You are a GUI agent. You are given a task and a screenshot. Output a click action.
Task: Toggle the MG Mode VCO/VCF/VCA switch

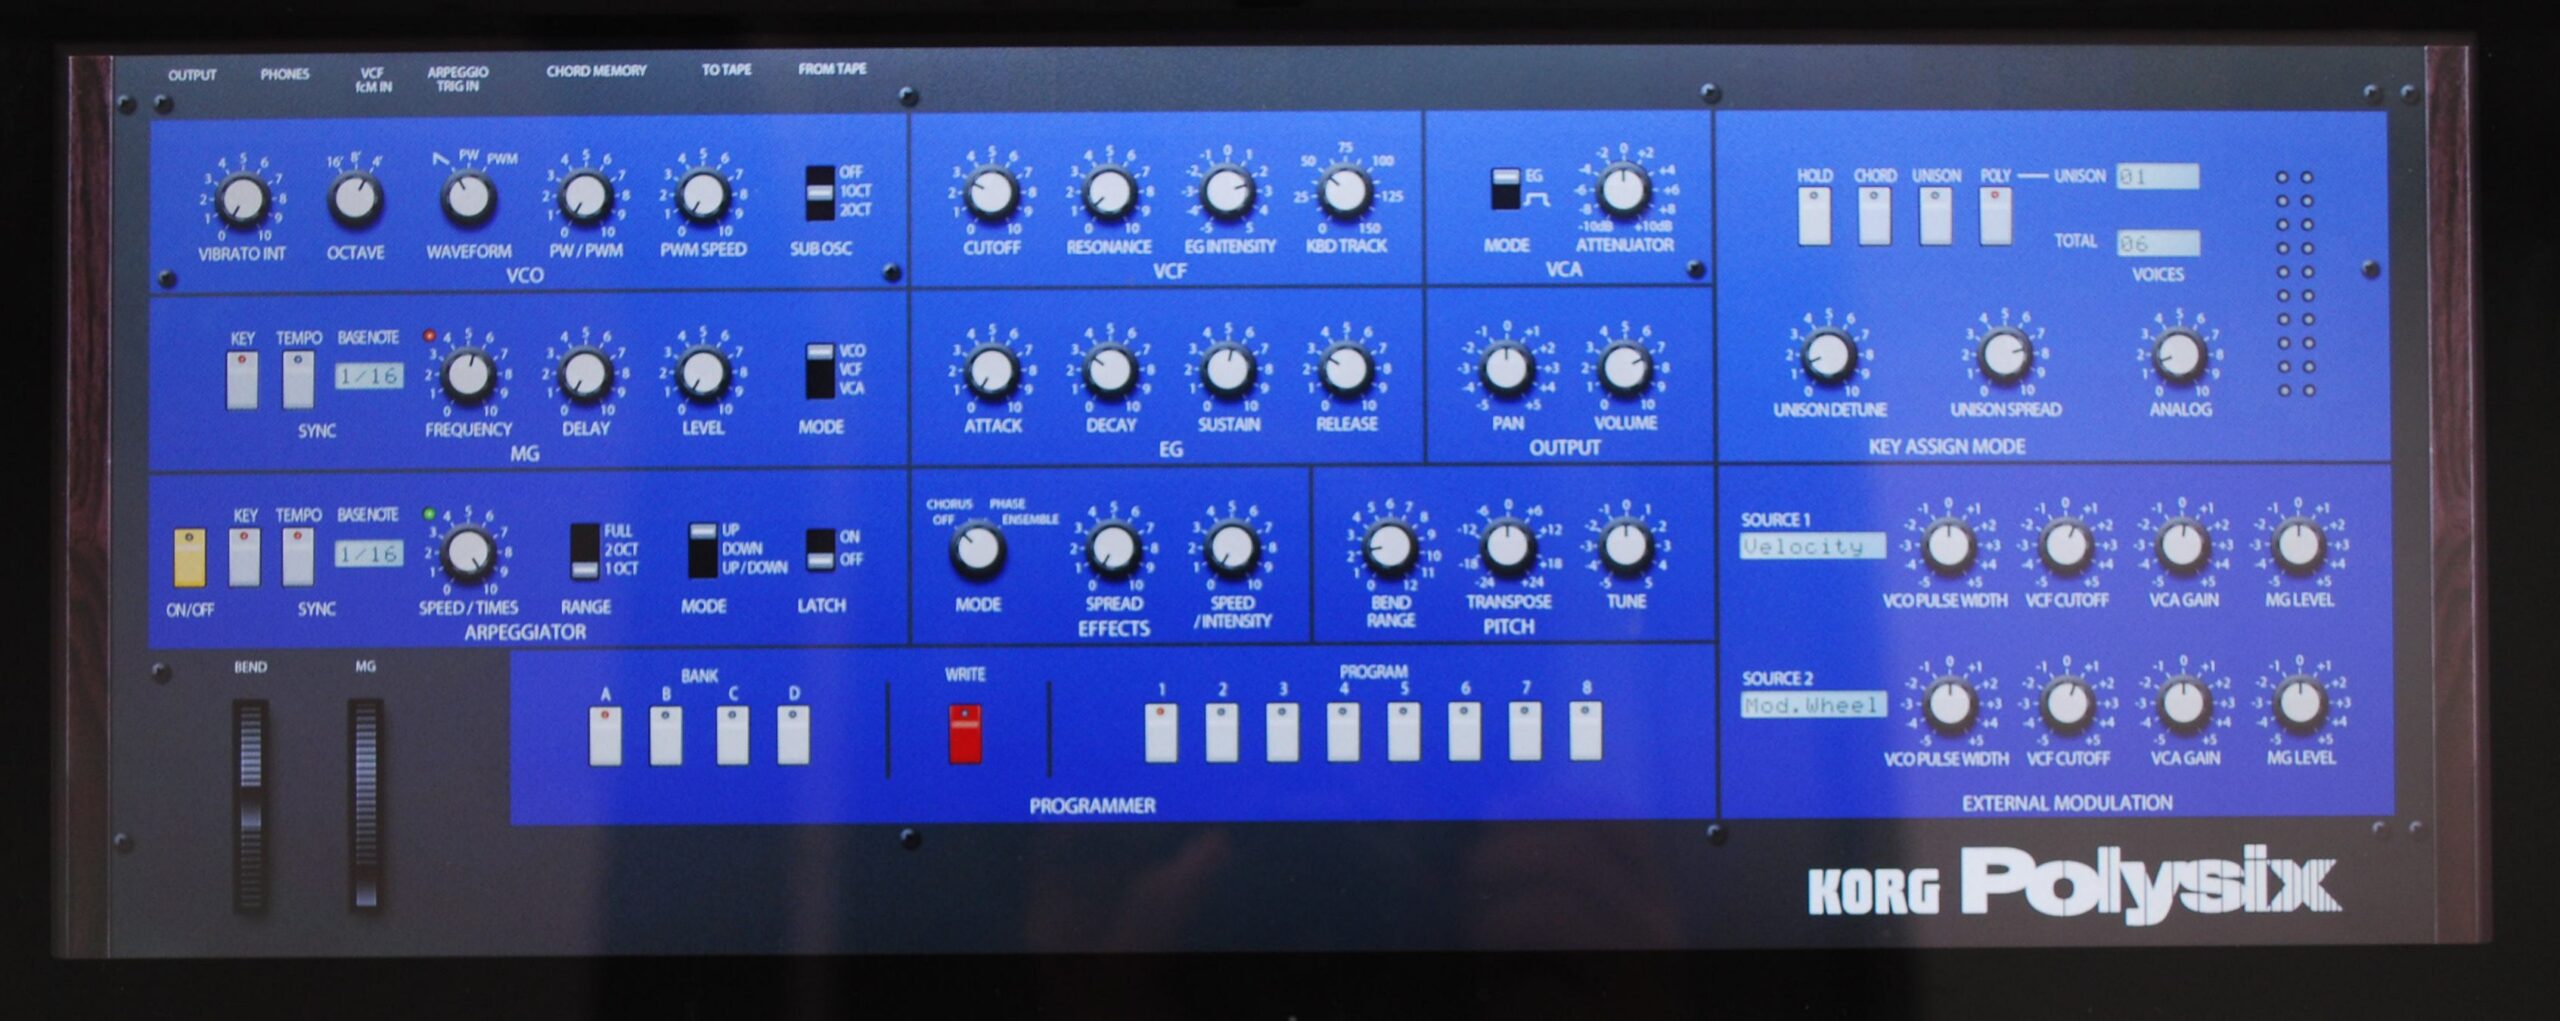click(820, 371)
